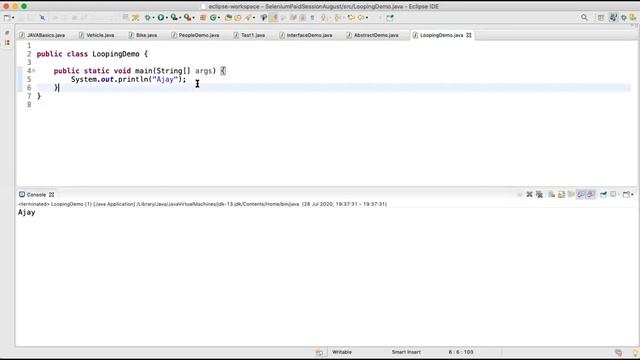Click the Skip All Breakpoints icon

[x=42, y=18]
